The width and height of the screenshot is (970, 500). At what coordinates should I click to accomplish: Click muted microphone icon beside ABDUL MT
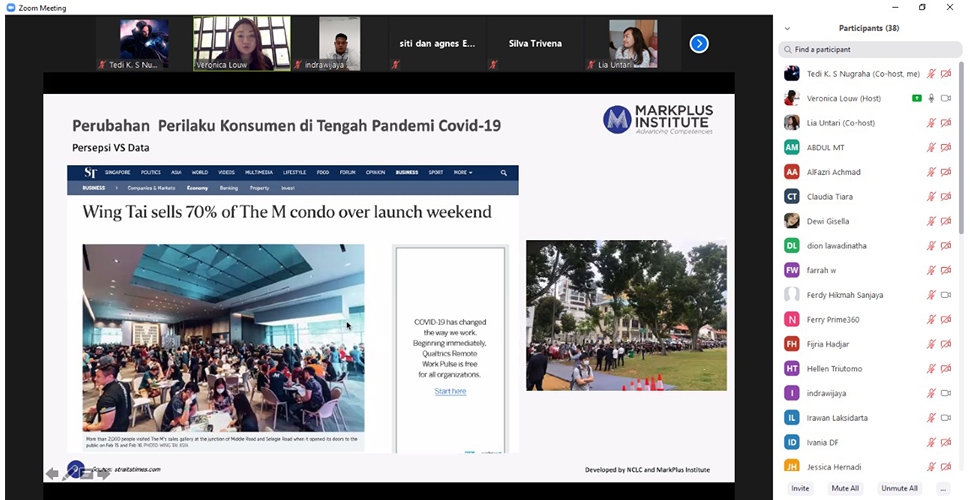pos(931,147)
